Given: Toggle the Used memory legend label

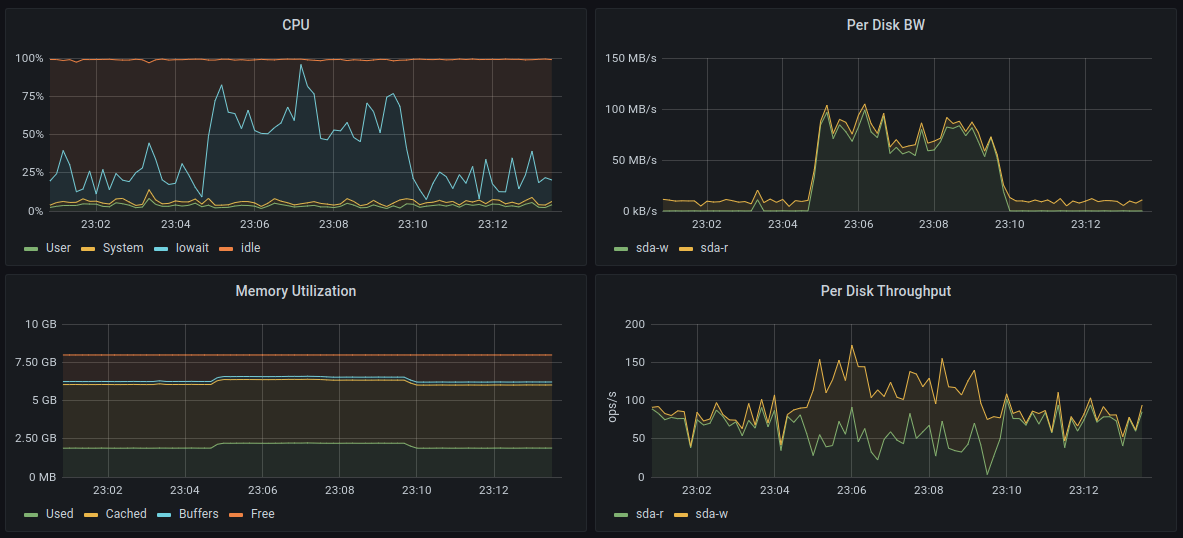Looking at the screenshot, I should pos(59,514).
